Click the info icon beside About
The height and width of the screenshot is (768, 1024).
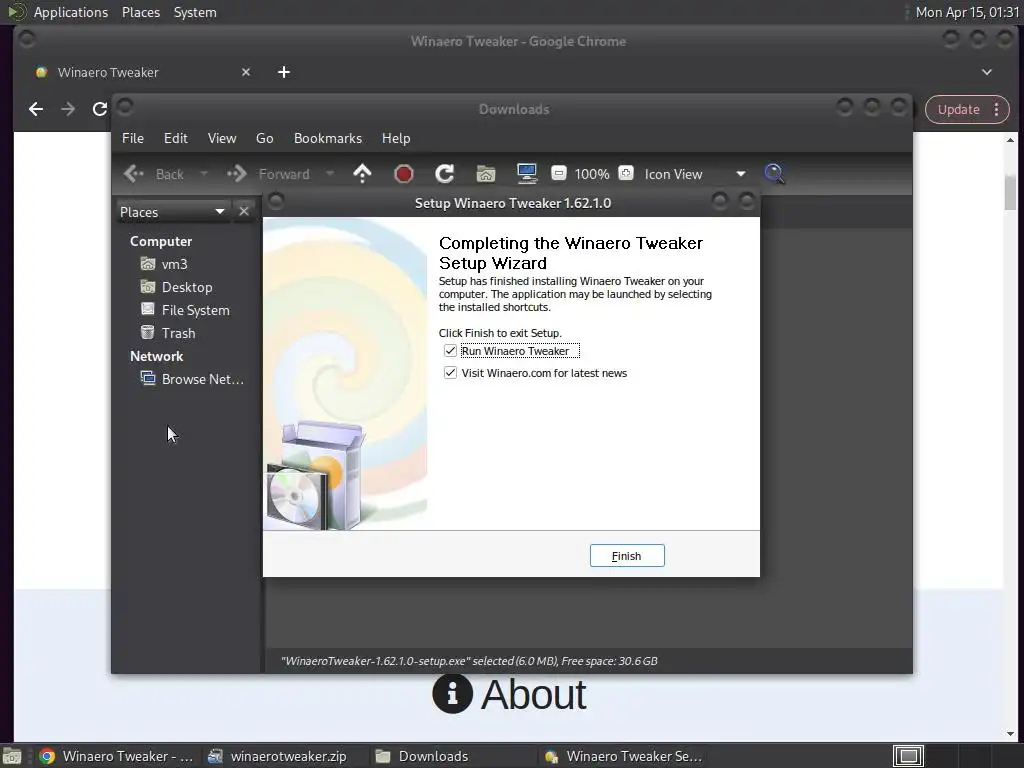pos(452,694)
